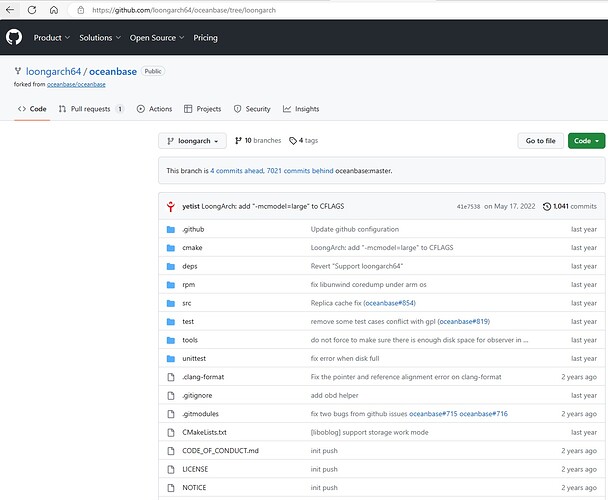The image size is (608, 500).
Task: Click the tag icon next to 4 tags
Action: click(x=293, y=141)
